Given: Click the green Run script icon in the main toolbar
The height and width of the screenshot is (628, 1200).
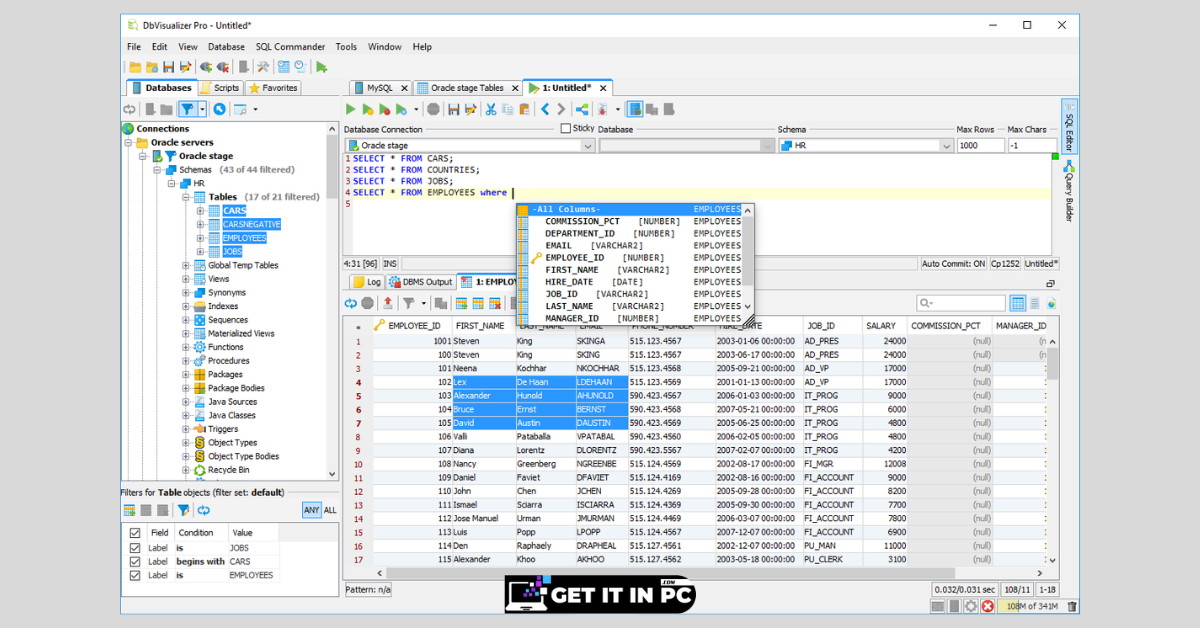Looking at the screenshot, I should [321, 67].
